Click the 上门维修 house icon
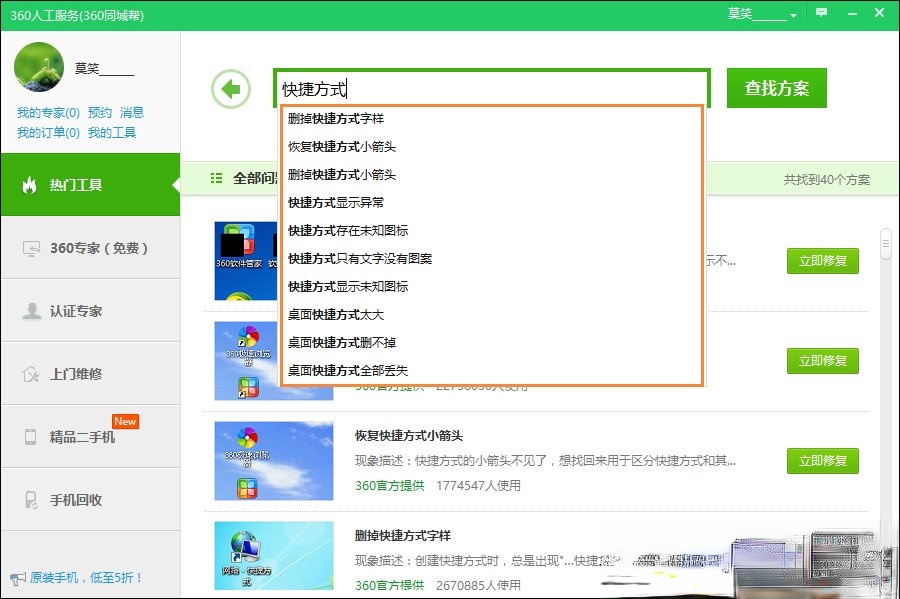 click(30, 374)
